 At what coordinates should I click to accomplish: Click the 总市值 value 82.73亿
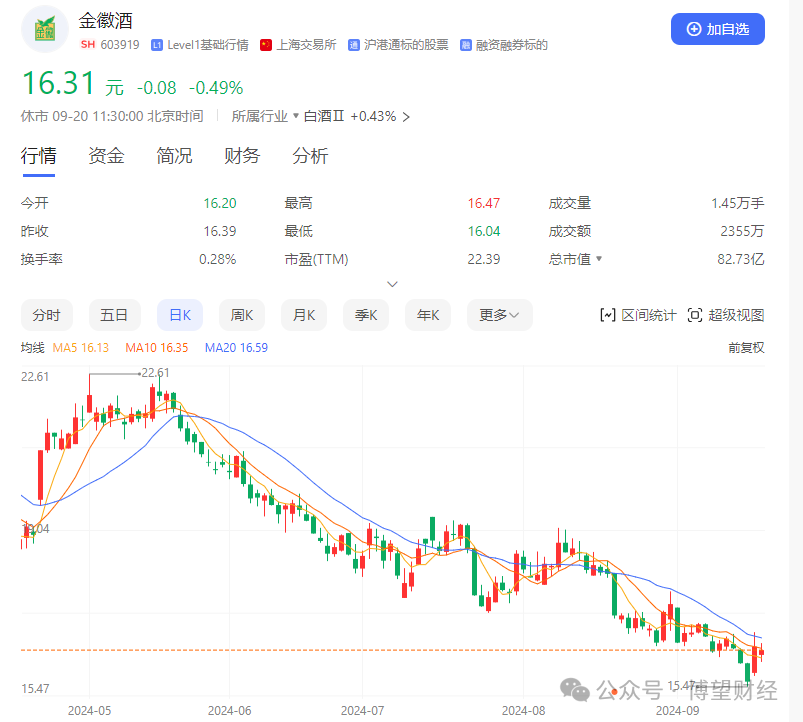741,259
